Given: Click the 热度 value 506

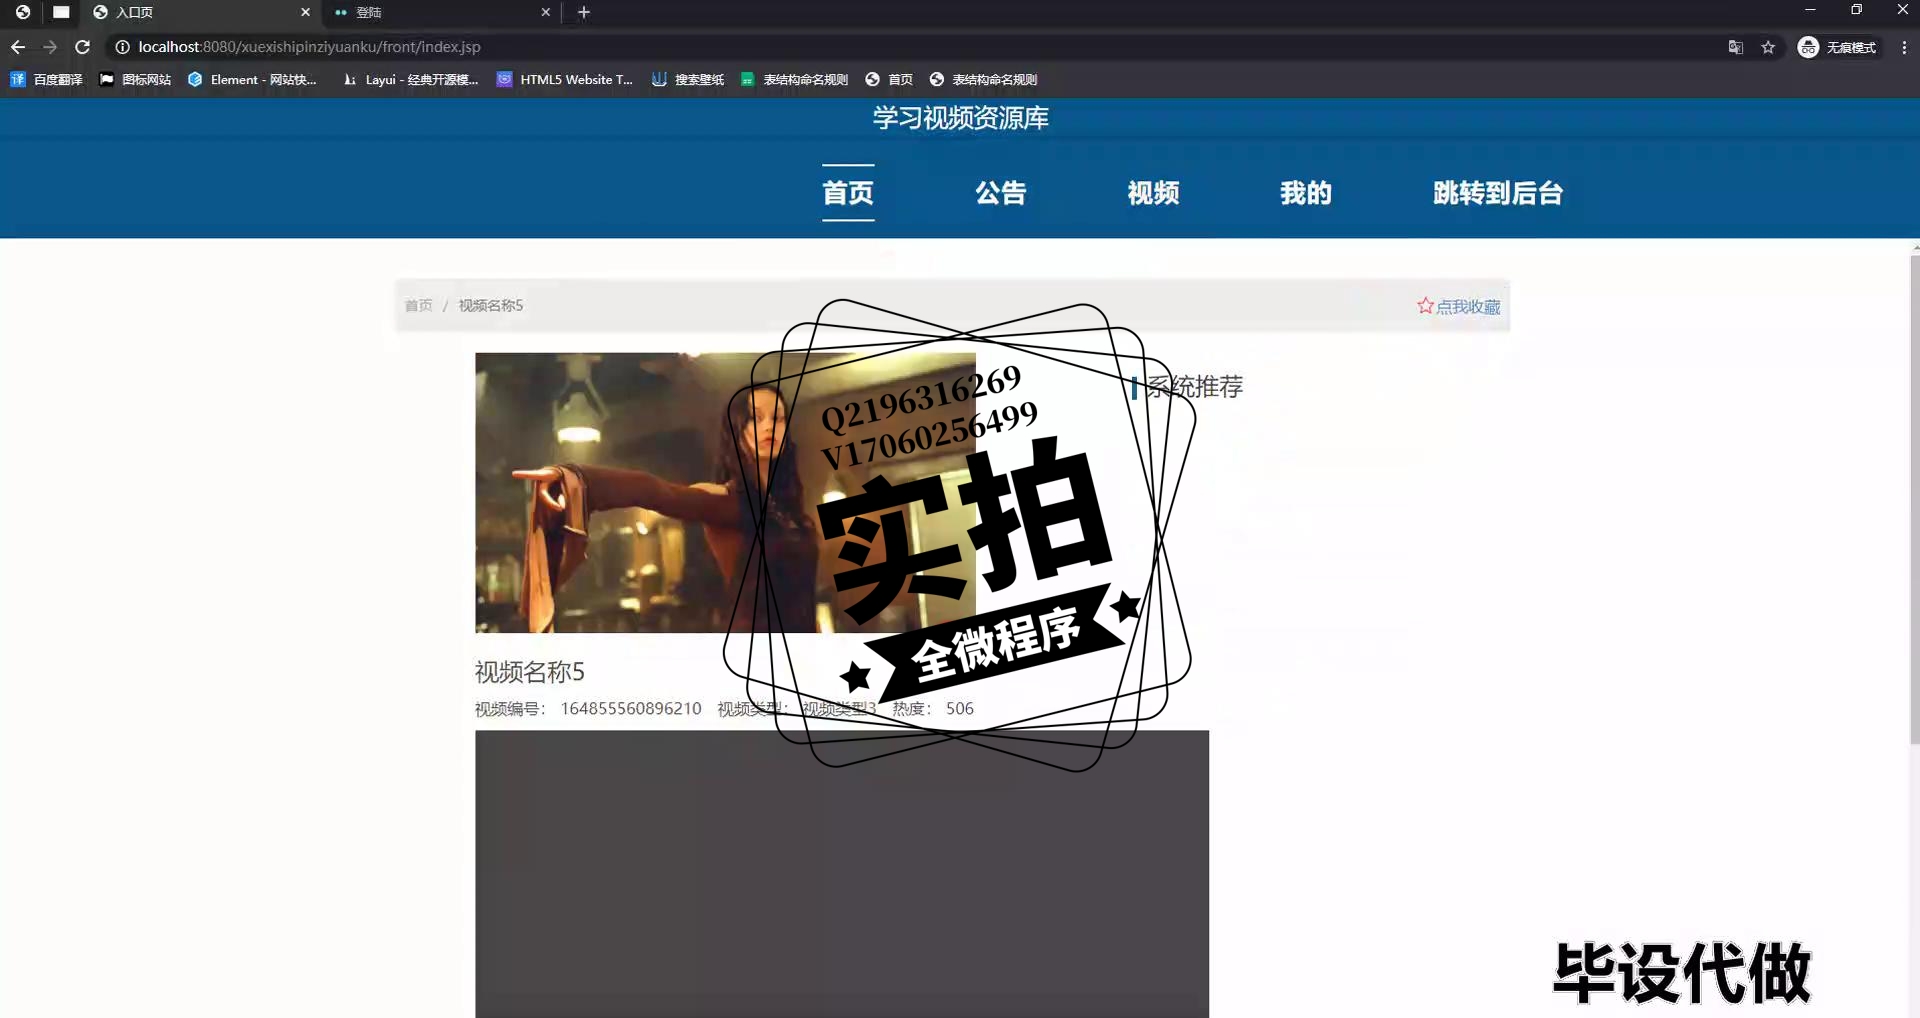Looking at the screenshot, I should pos(959,708).
